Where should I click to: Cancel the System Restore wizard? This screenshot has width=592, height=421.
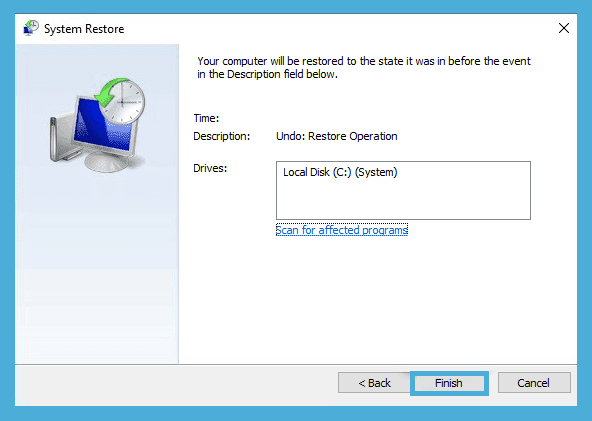pyautogui.click(x=533, y=383)
